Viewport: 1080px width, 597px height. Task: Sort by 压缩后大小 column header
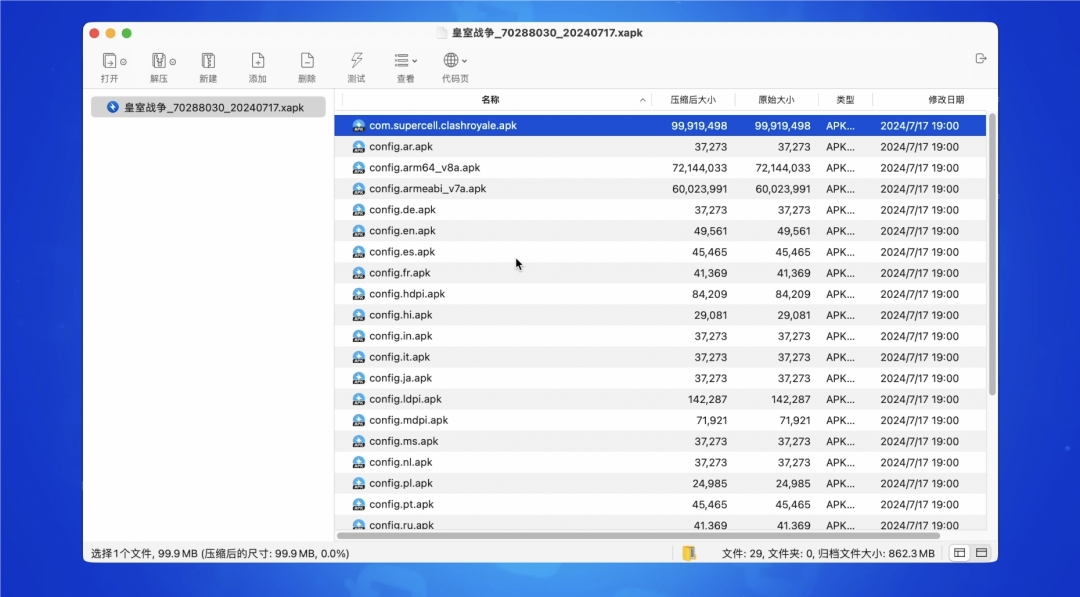693,100
